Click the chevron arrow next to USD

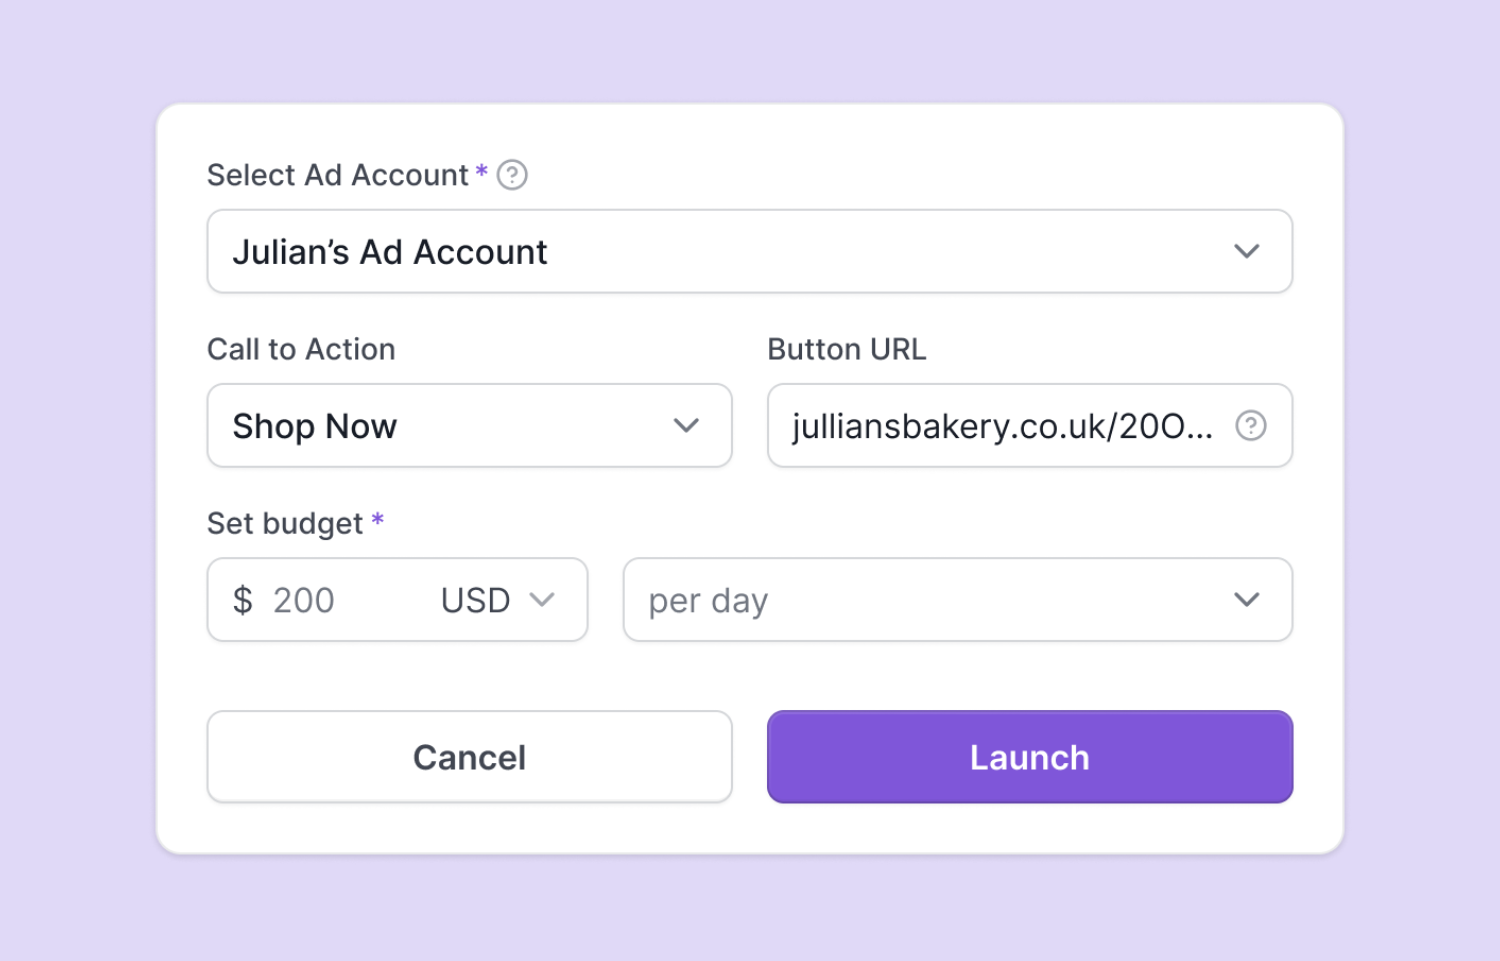(x=542, y=600)
